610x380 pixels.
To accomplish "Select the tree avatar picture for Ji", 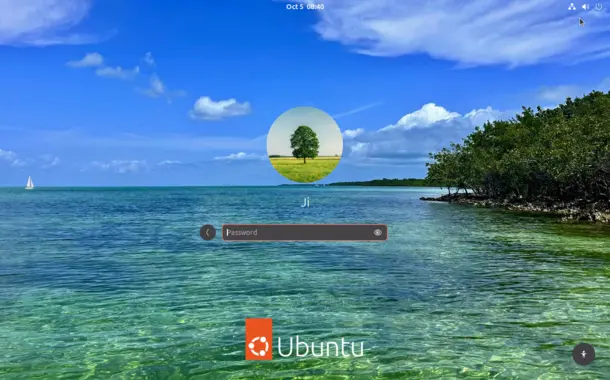I will pyautogui.click(x=305, y=145).
